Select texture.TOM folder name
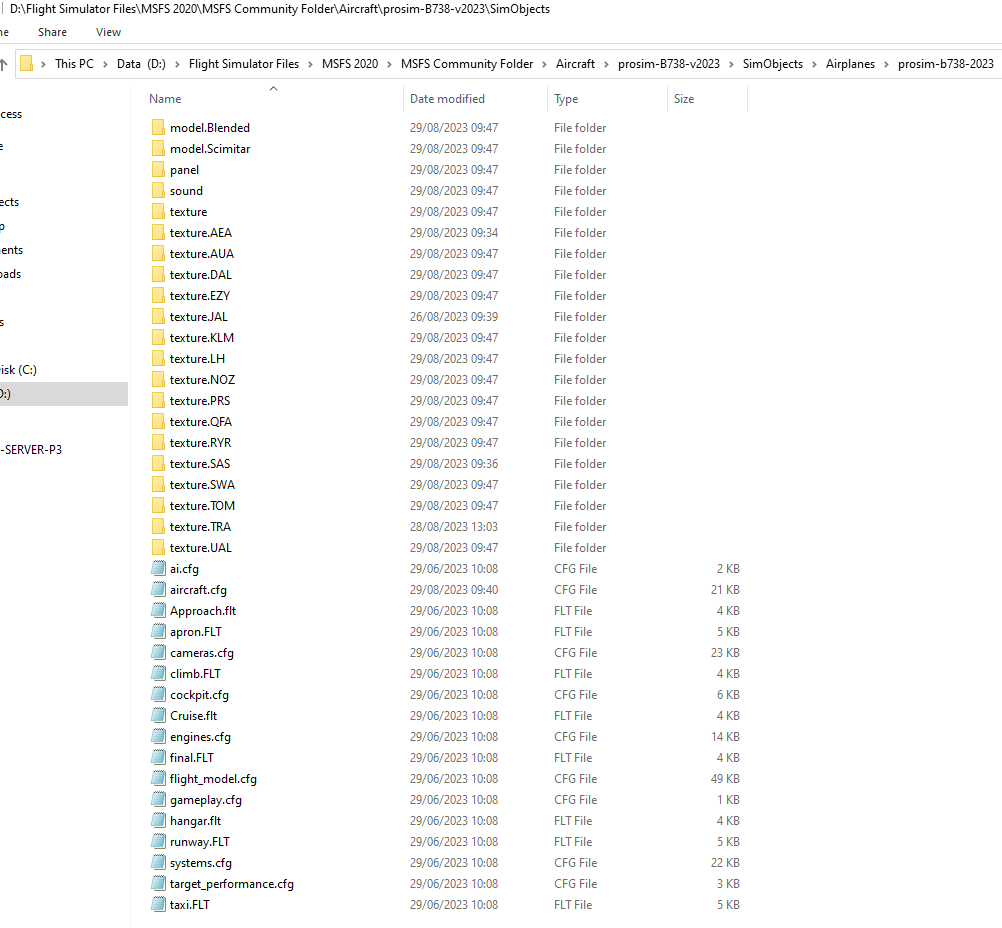 point(202,506)
